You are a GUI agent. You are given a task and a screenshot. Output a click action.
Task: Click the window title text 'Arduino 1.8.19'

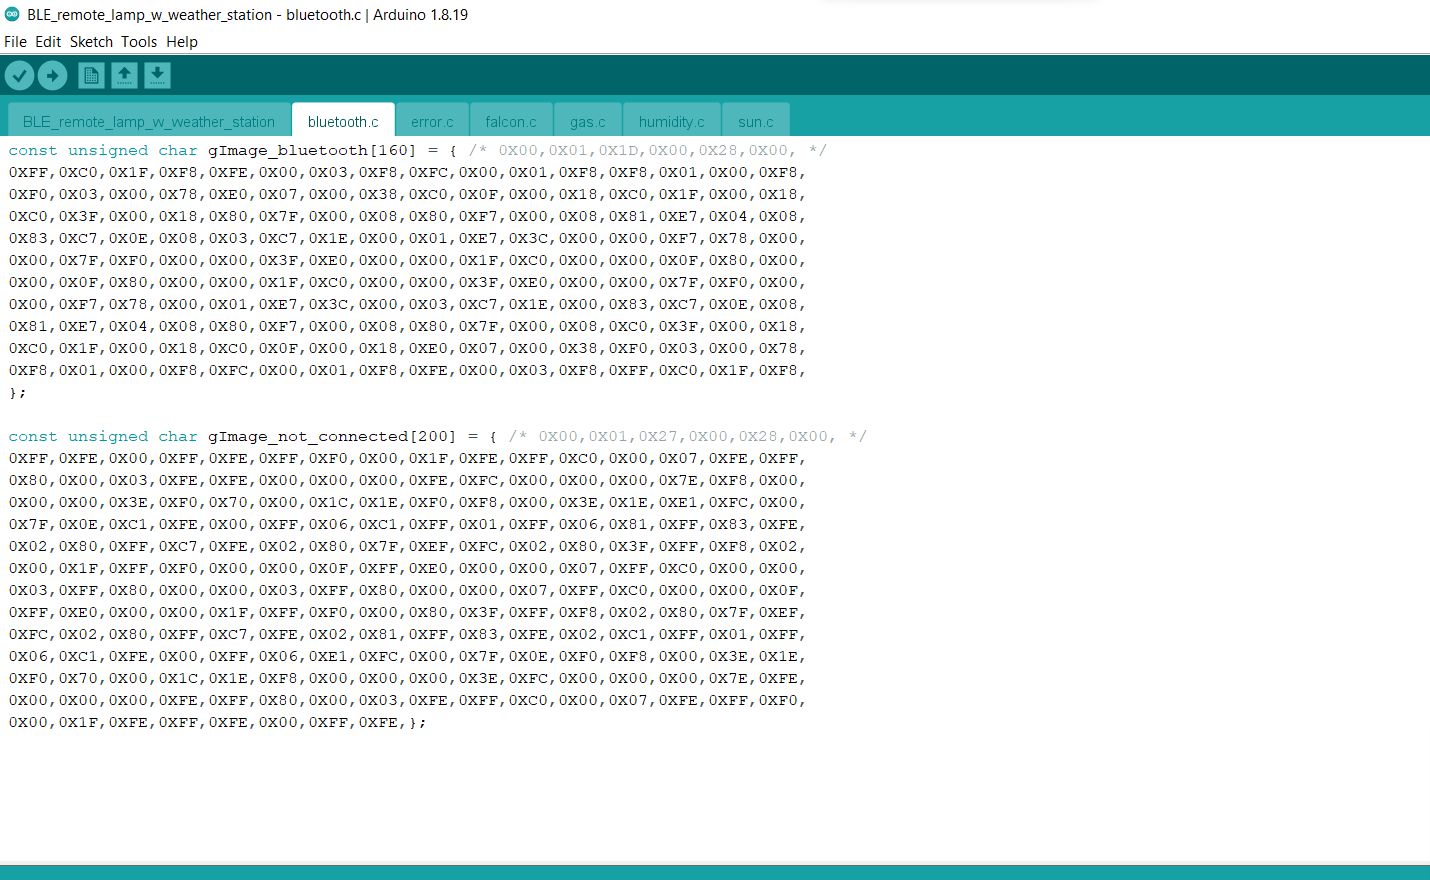(x=420, y=14)
